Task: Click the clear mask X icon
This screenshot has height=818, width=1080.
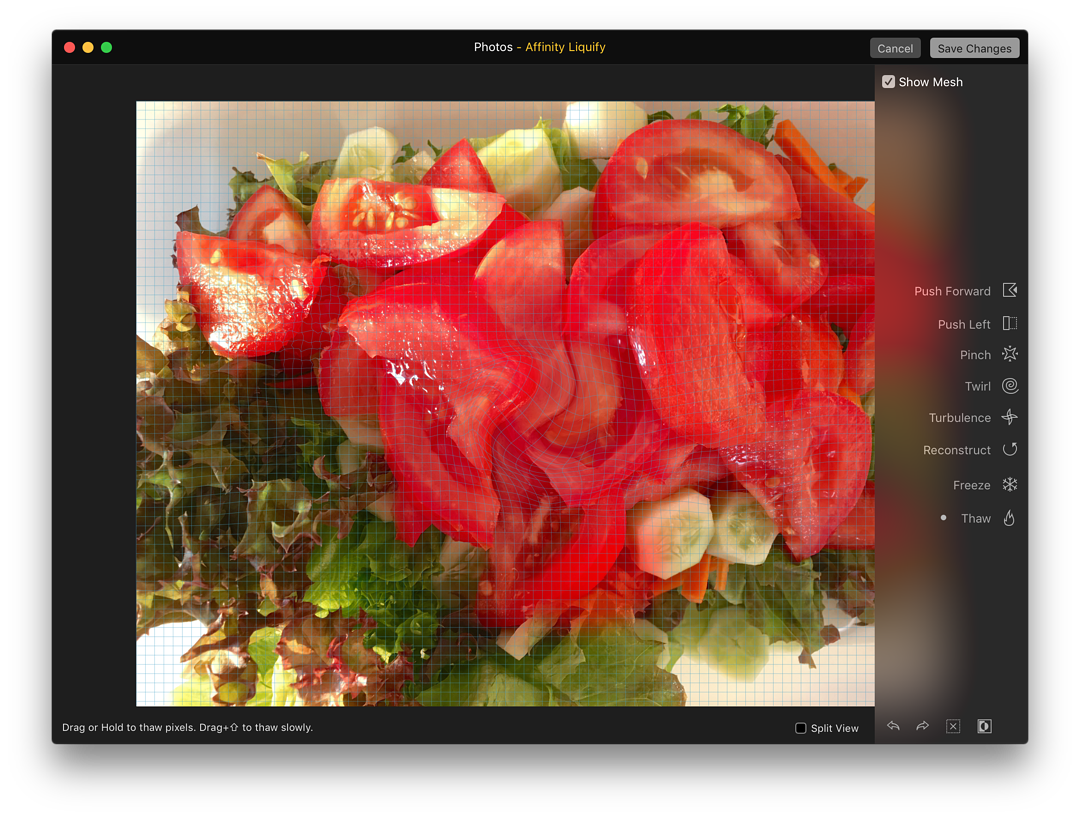Action: 953,726
